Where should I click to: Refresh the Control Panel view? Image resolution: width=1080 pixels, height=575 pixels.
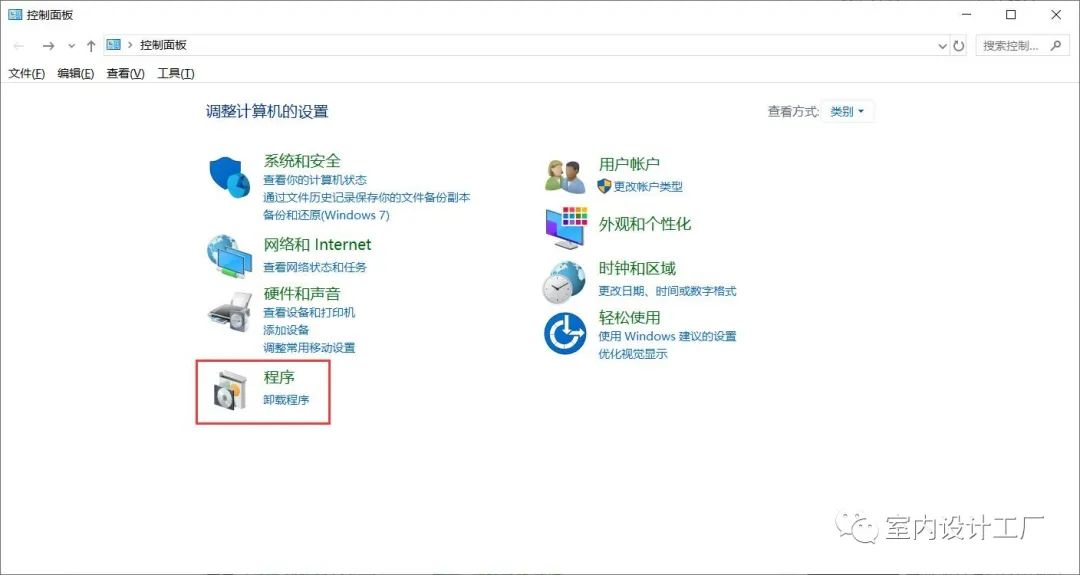click(959, 46)
